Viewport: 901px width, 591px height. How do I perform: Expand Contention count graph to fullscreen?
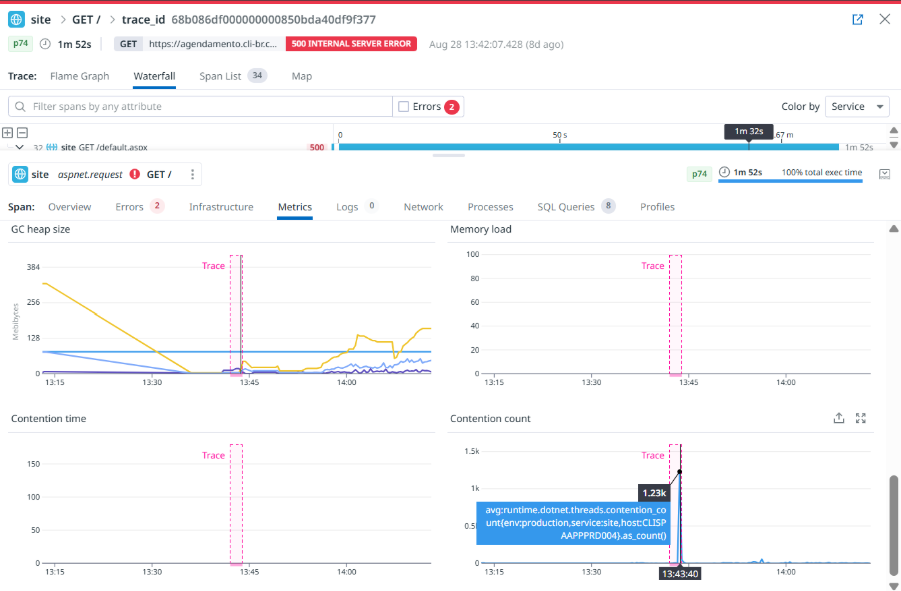(x=861, y=419)
